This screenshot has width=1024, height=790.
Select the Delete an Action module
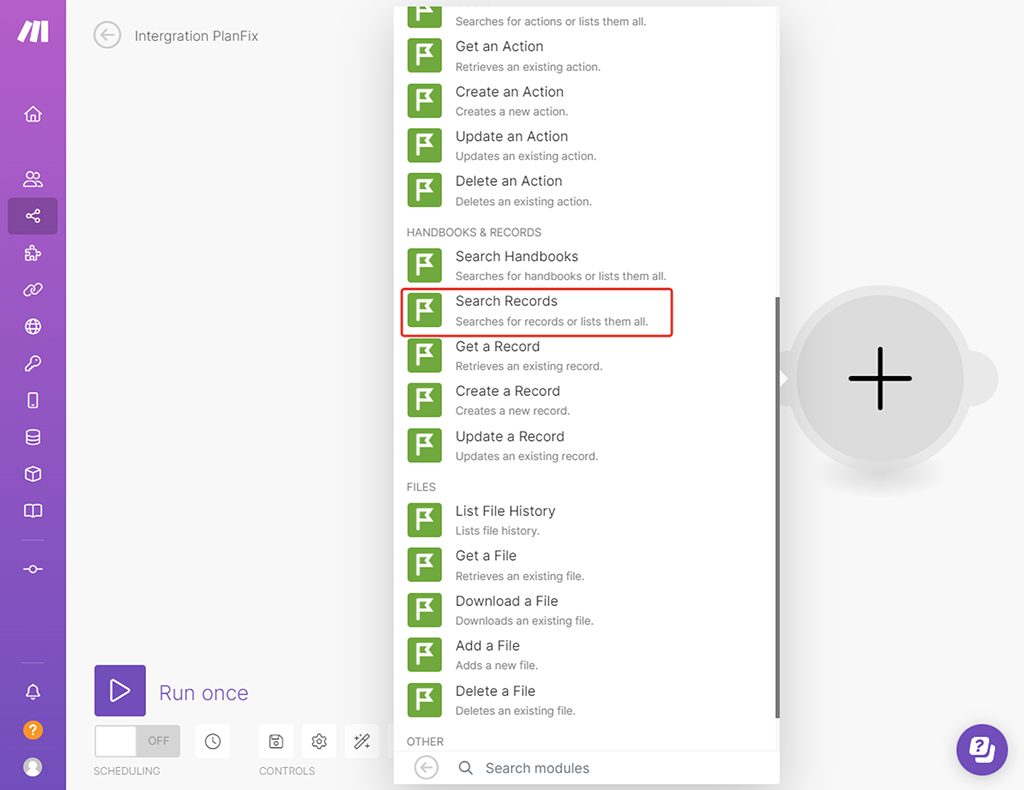point(586,191)
